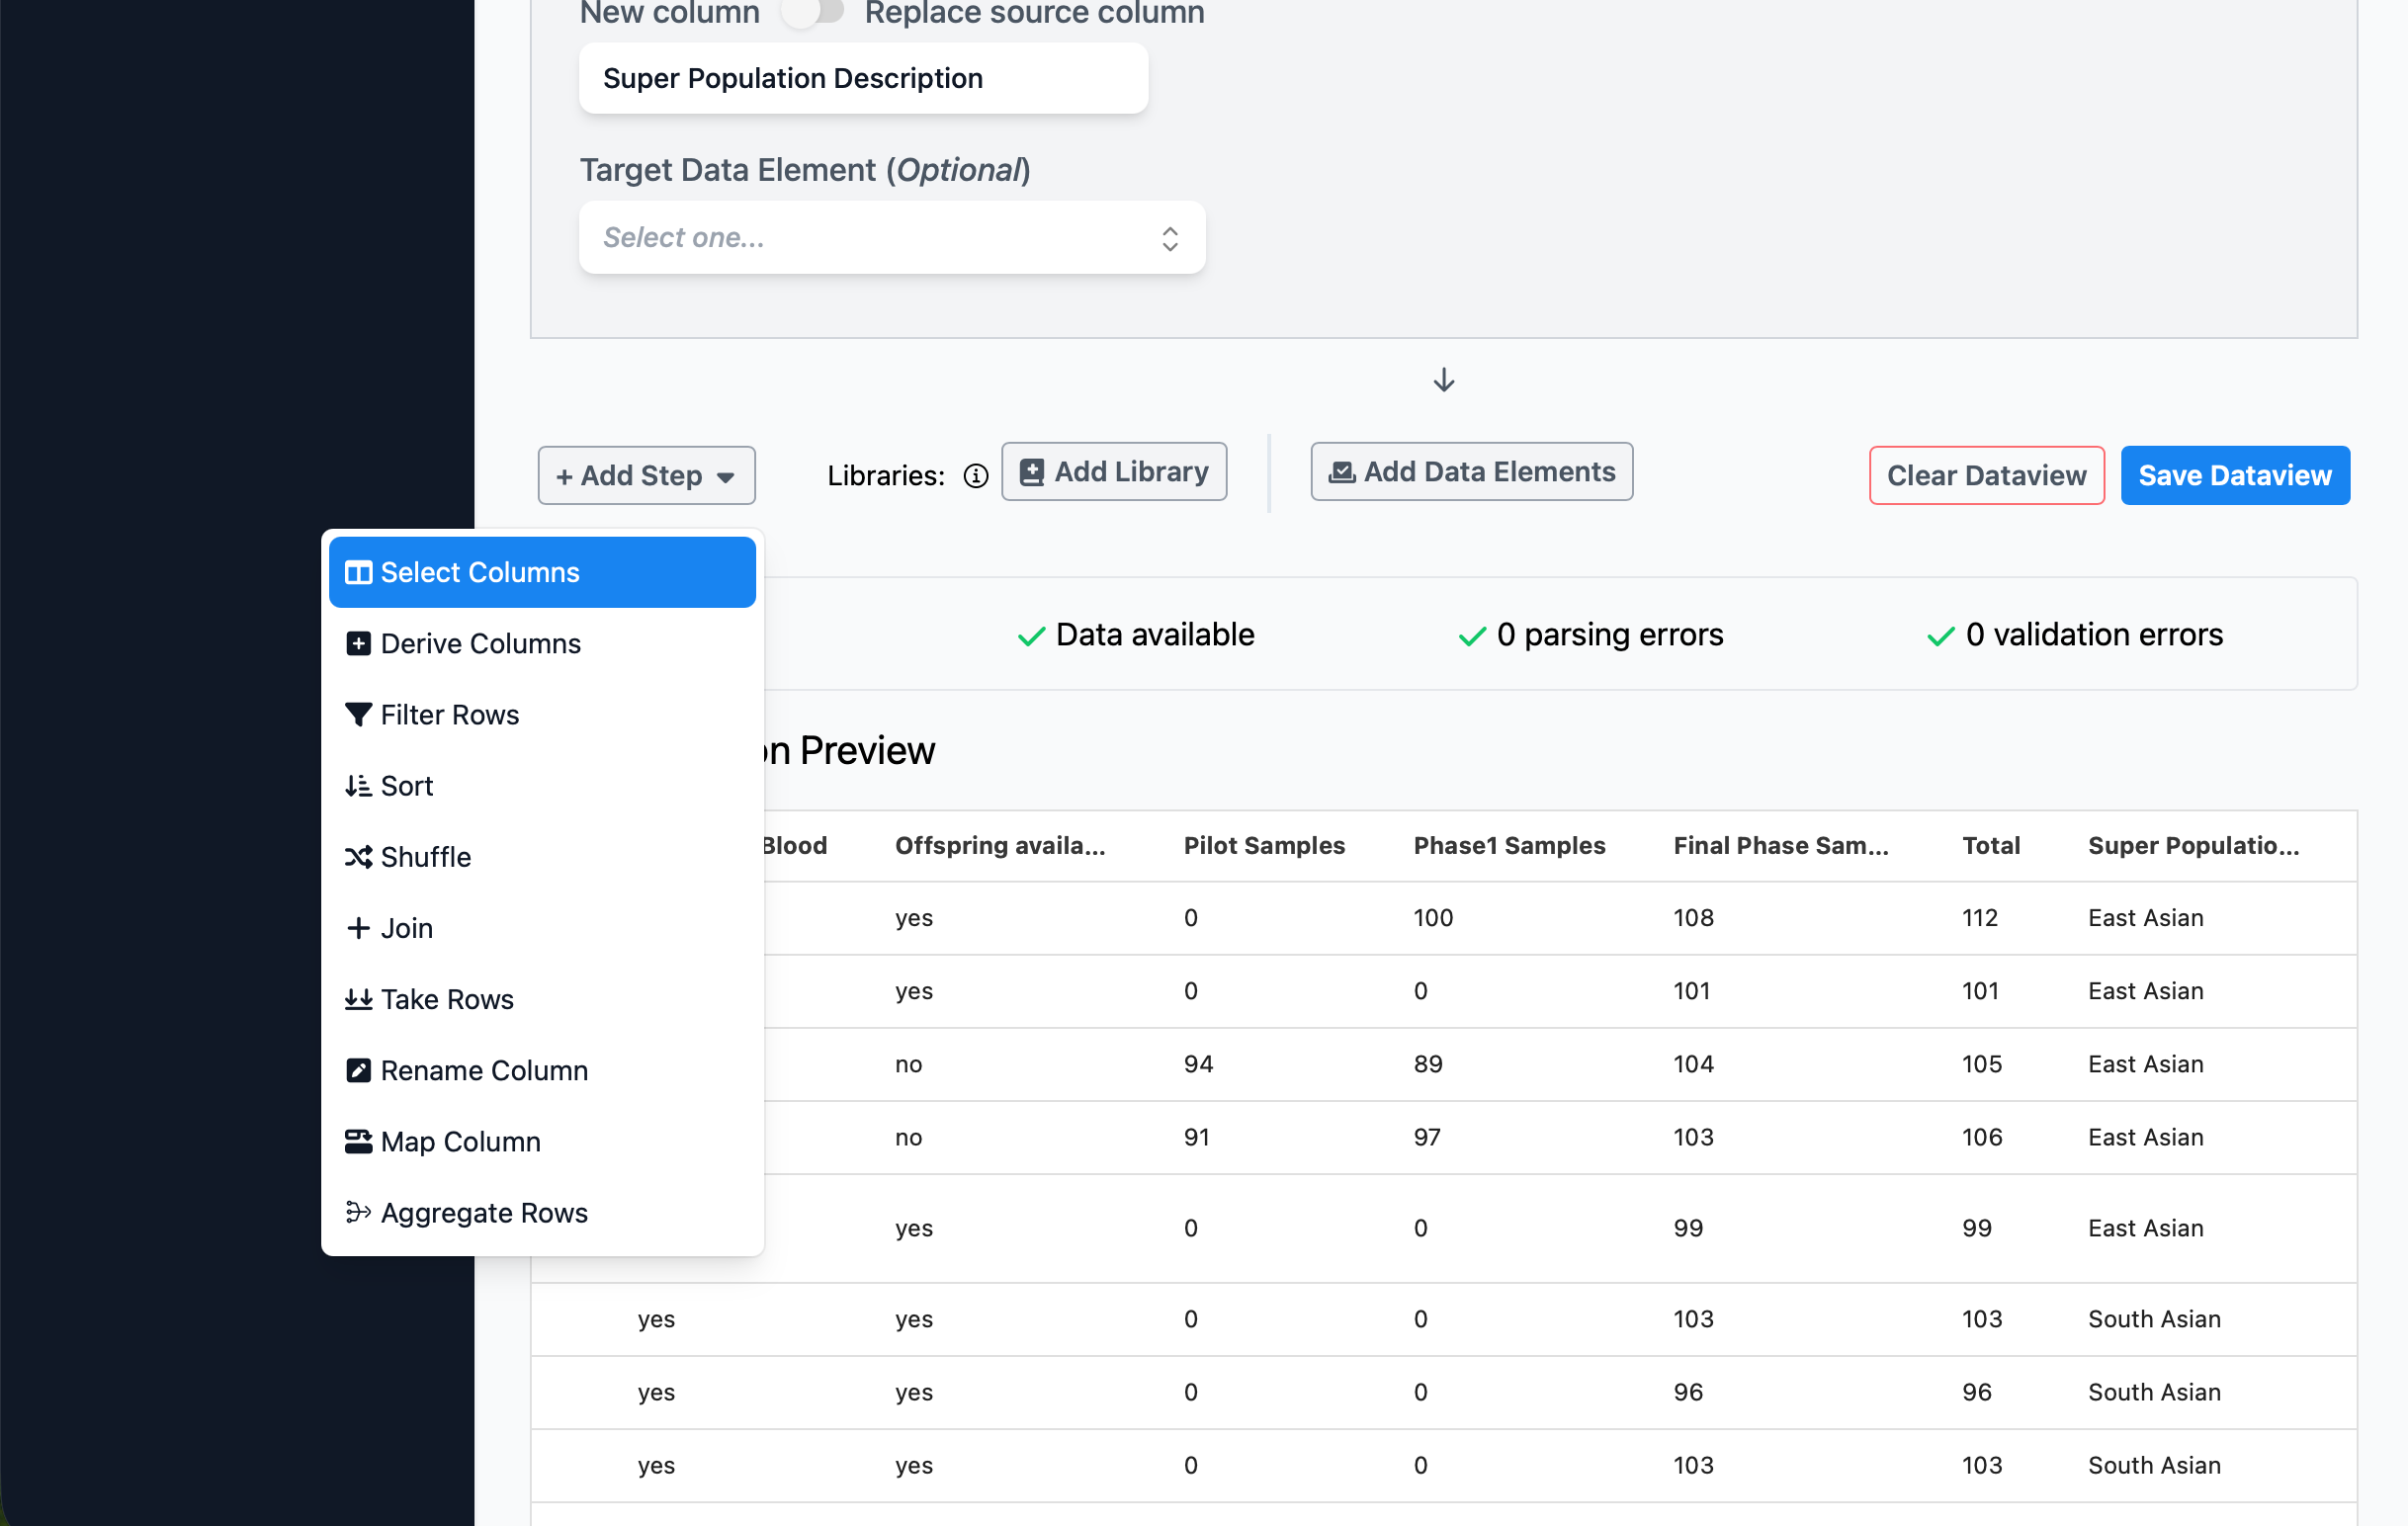Click the Super Population Description name field

click(x=863, y=78)
